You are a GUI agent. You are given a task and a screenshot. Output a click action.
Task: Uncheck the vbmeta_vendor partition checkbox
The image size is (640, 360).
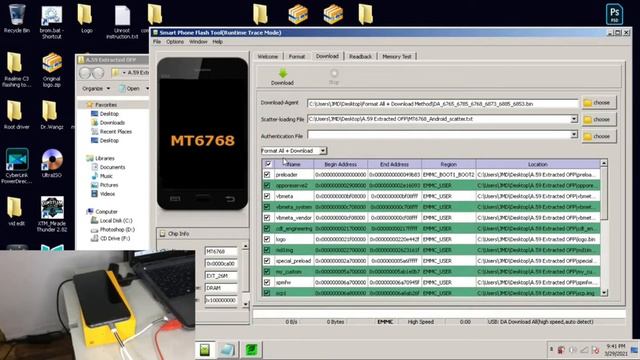pos(267,218)
